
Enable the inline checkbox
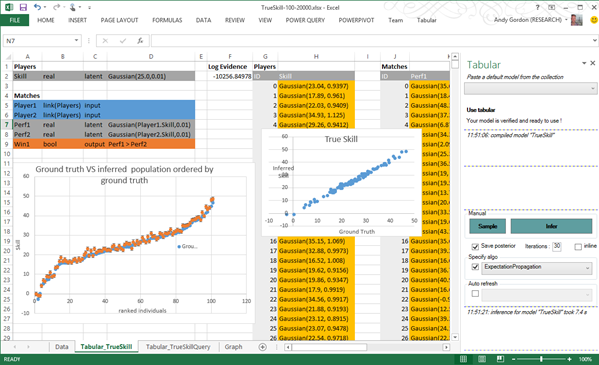coord(578,247)
